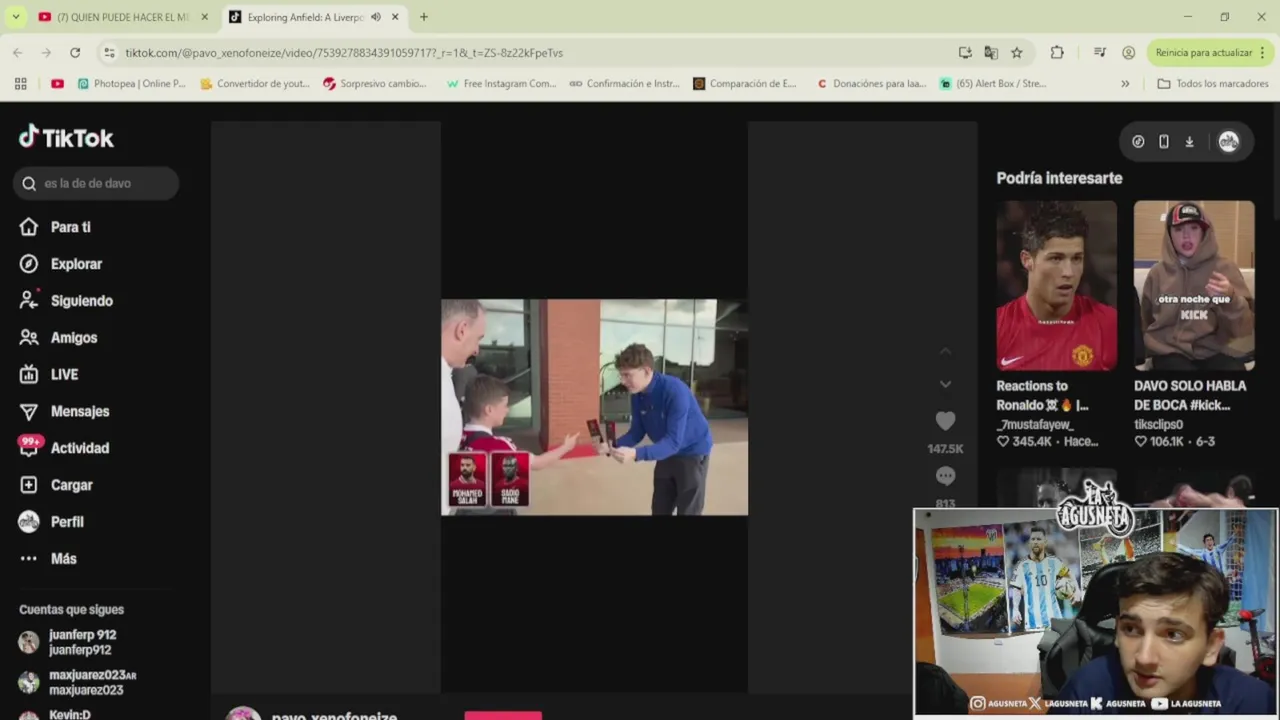Select the Exploring Anfield TikTok tab

coord(305,17)
